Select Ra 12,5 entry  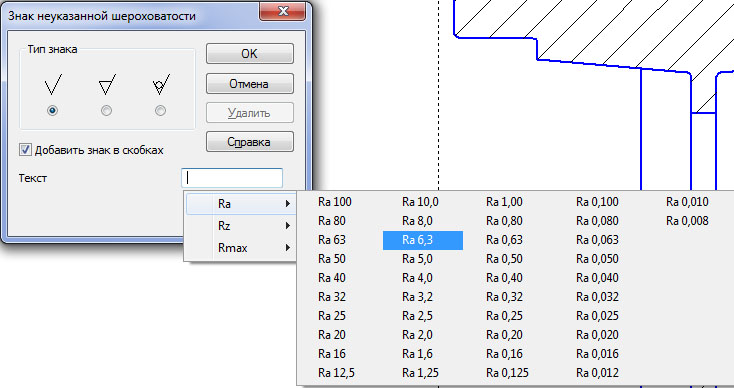coord(336,373)
